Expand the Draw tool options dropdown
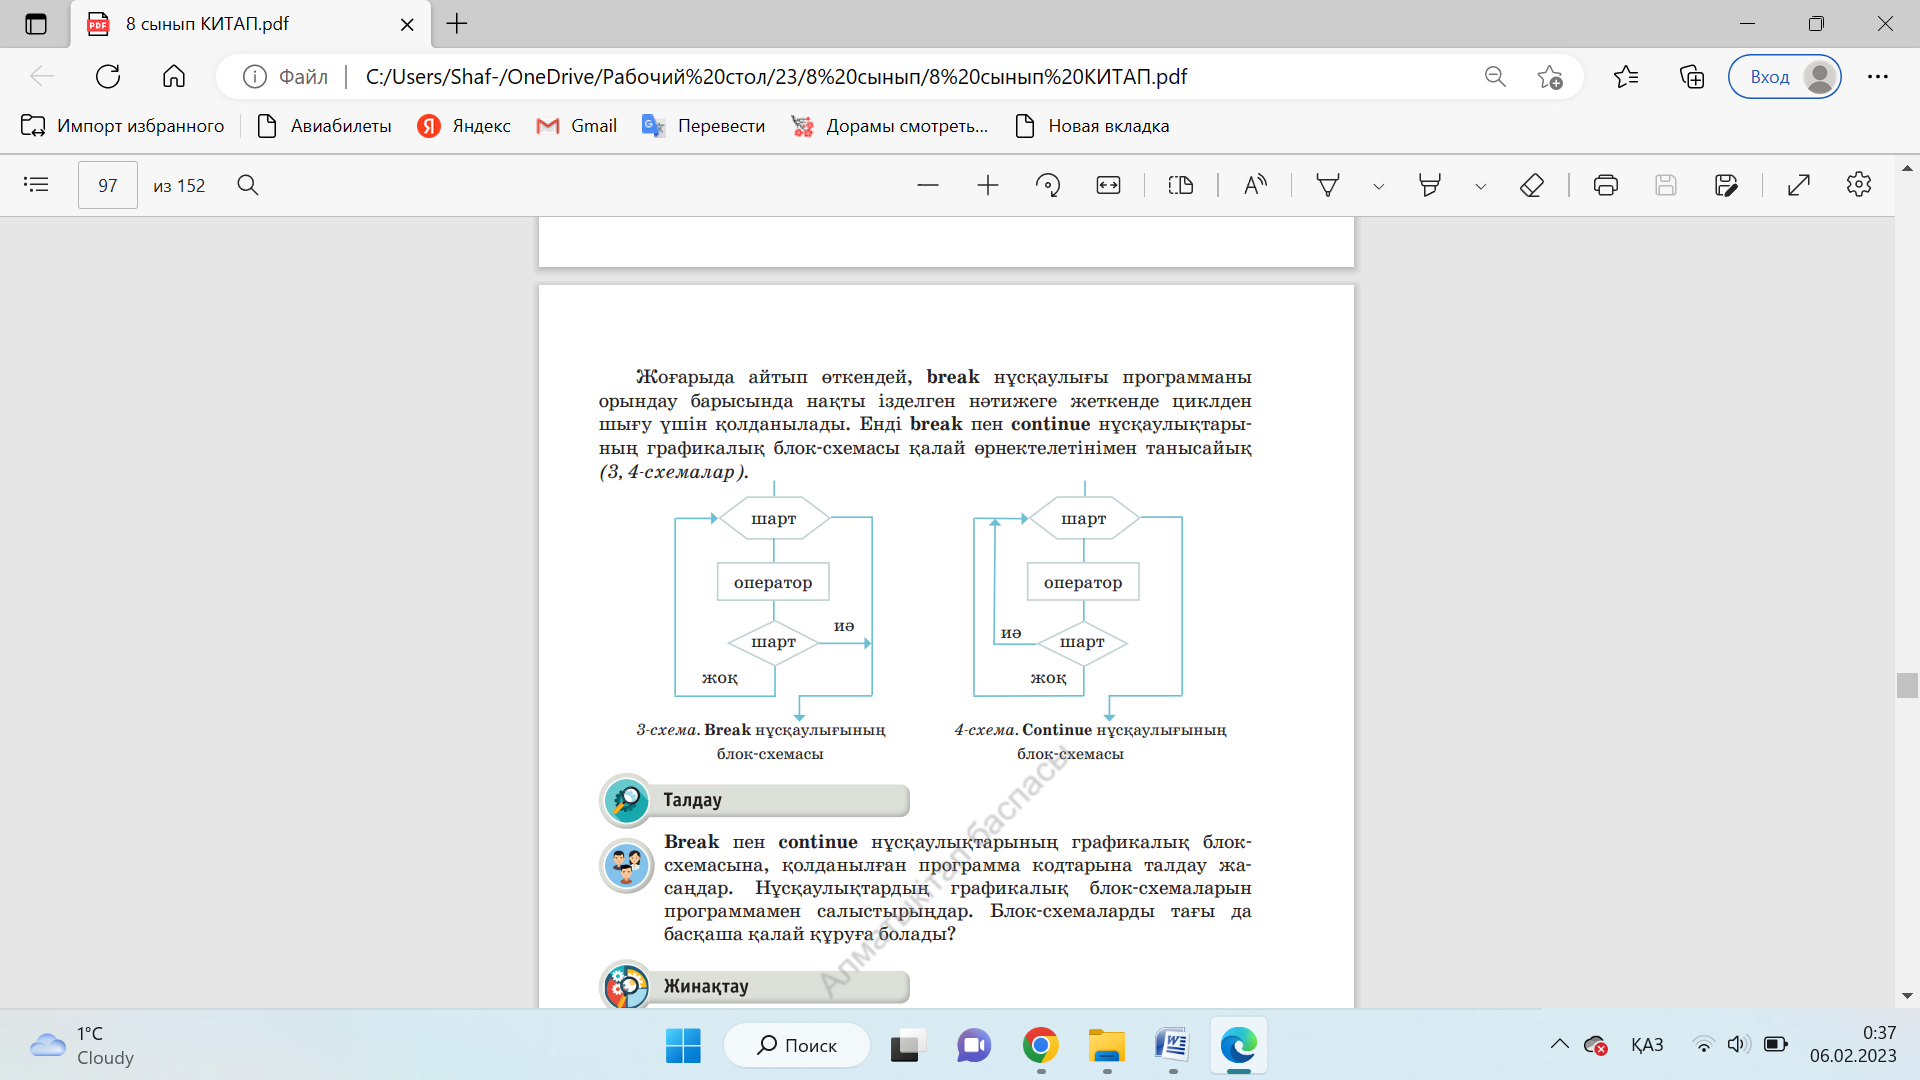This screenshot has width=1920, height=1080. click(1379, 186)
